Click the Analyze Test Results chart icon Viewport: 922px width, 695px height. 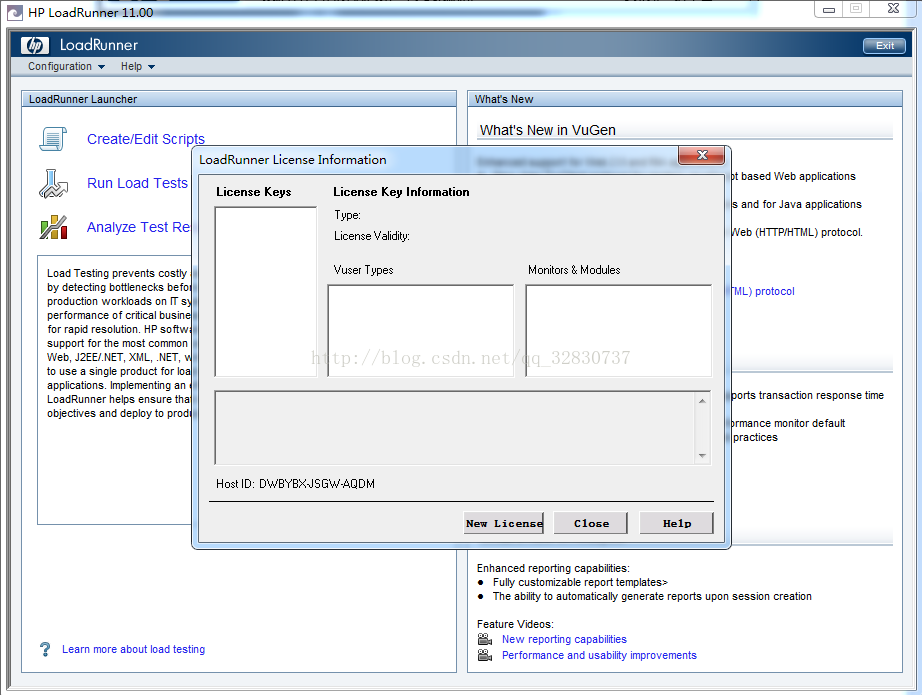coord(54,228)
